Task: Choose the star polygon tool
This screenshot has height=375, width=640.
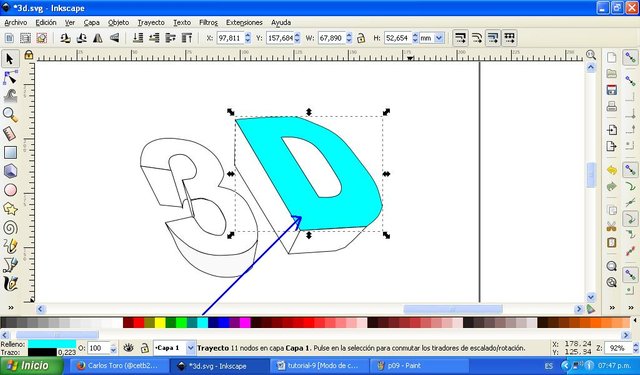Action: click(10, 209)
